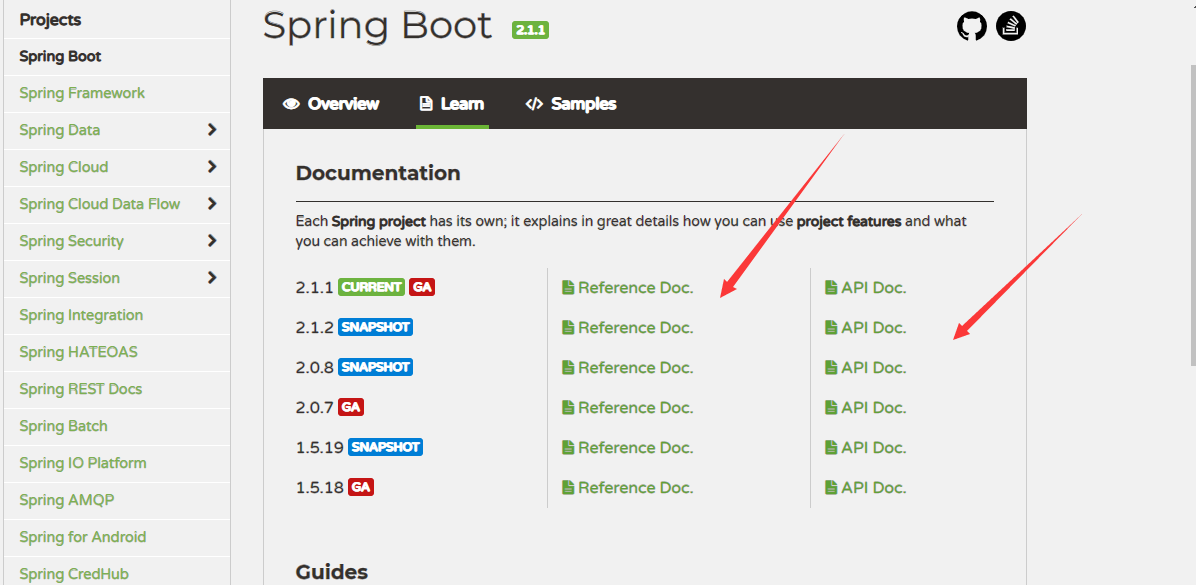
Task: Click the document icon beside Learn
Action: point(426,104)
